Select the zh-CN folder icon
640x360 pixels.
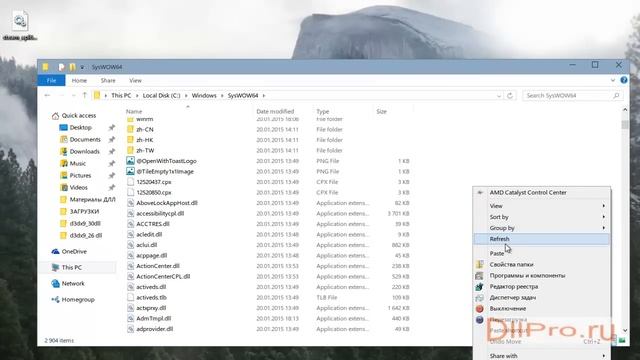(x=130, y=129)
